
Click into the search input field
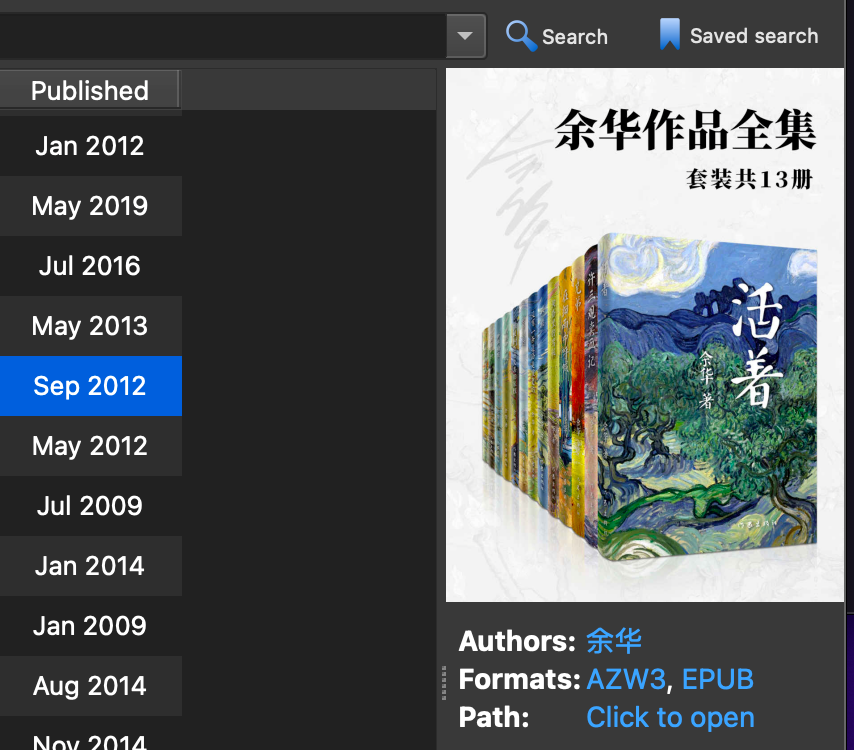pyautogui.click(x=223, y=36)
